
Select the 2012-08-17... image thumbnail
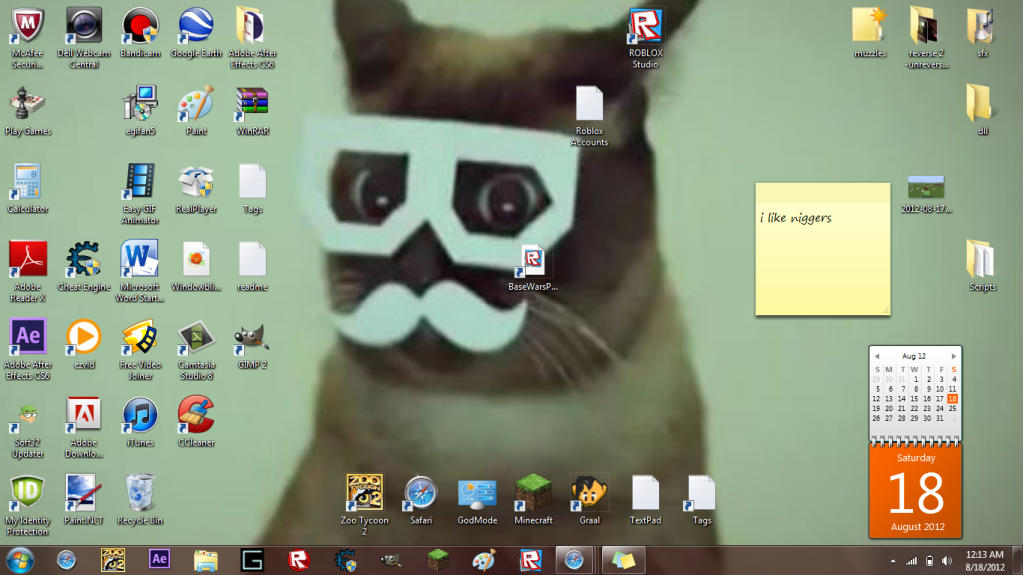(926, 194)
